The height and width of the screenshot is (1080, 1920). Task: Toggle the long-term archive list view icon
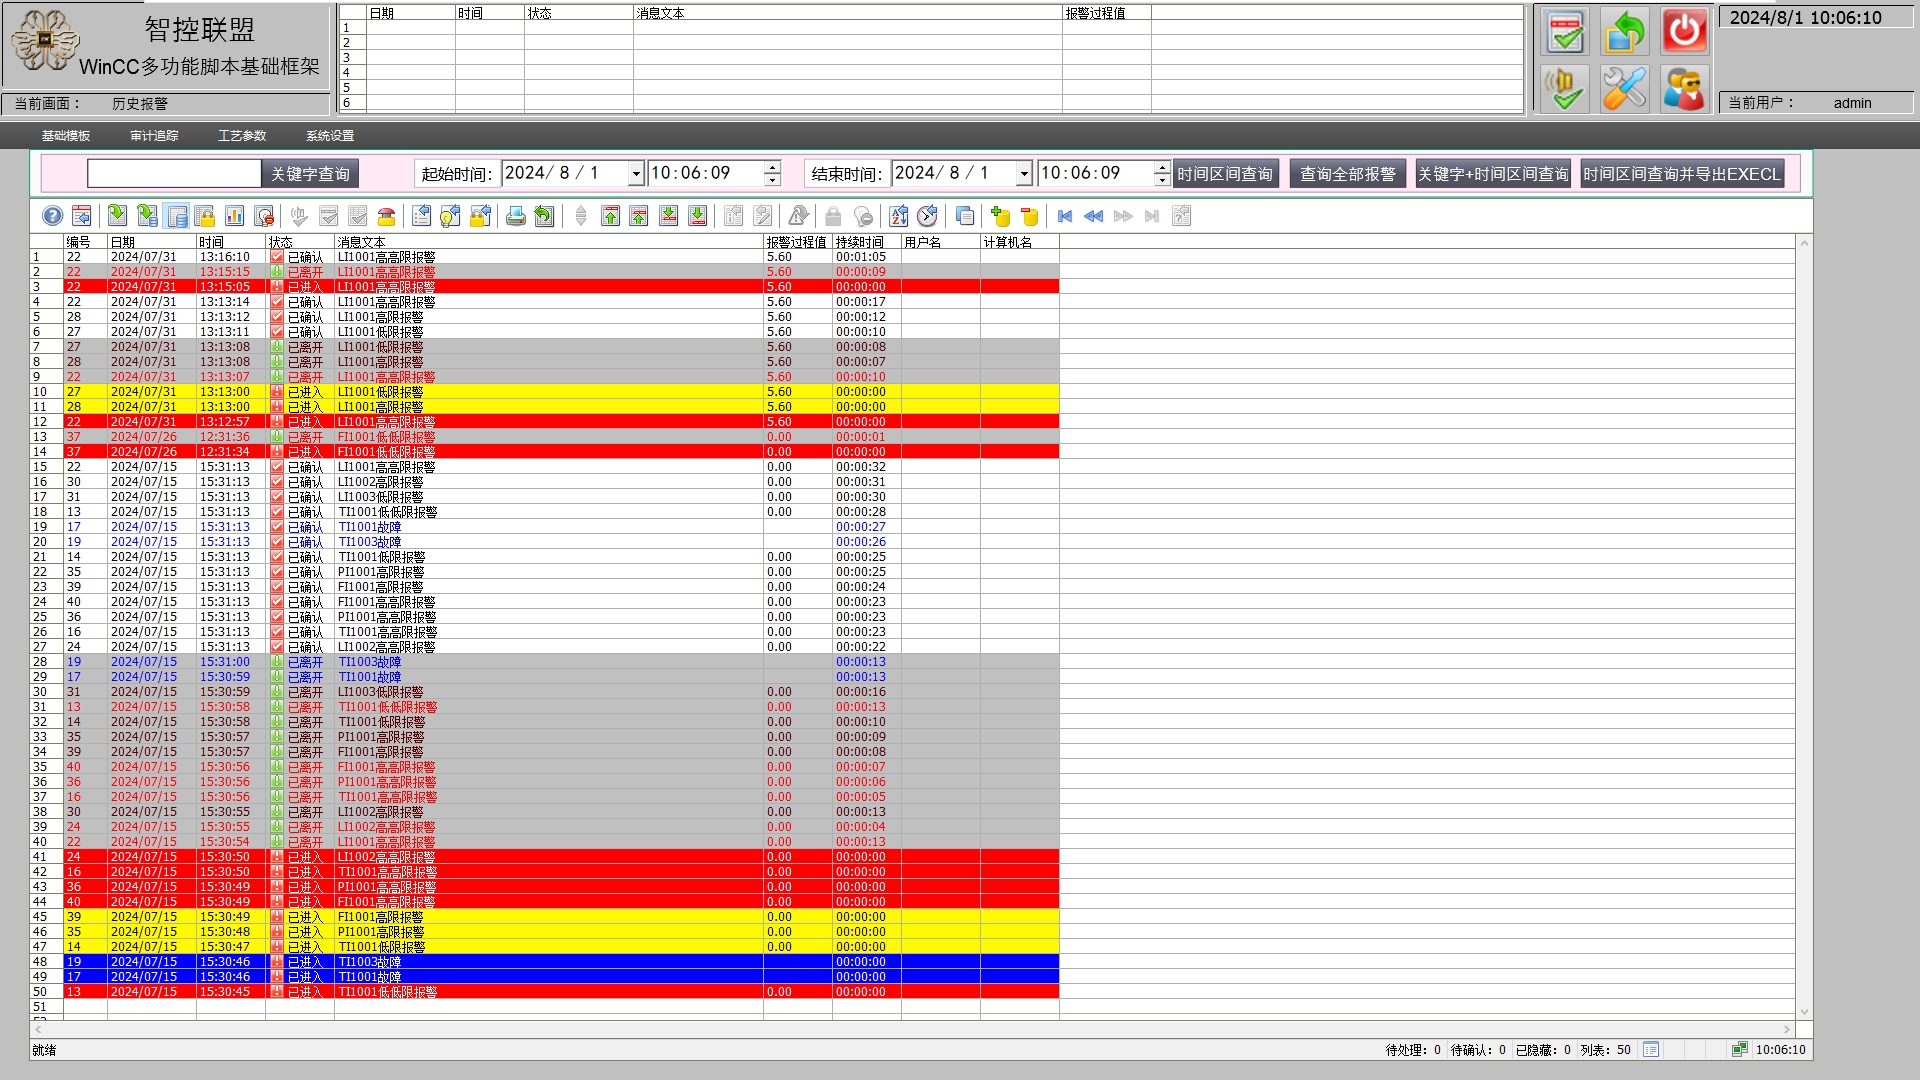click(x=177, y=216)
